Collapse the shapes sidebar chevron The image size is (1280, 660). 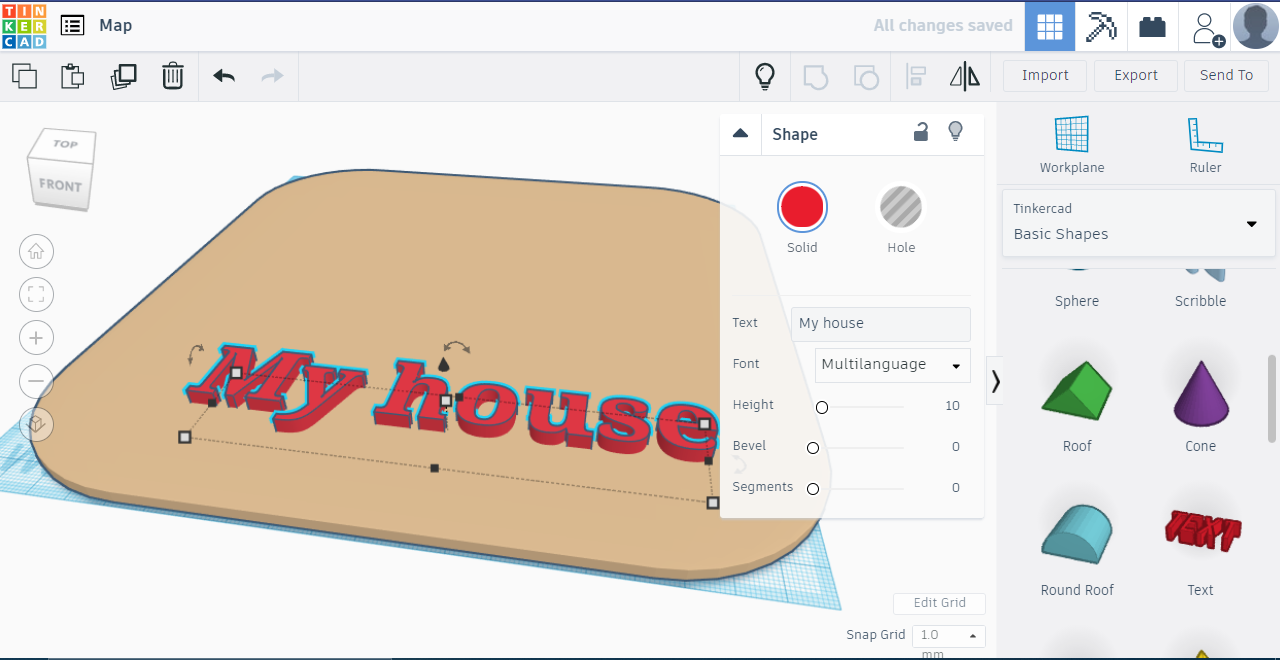996,381
